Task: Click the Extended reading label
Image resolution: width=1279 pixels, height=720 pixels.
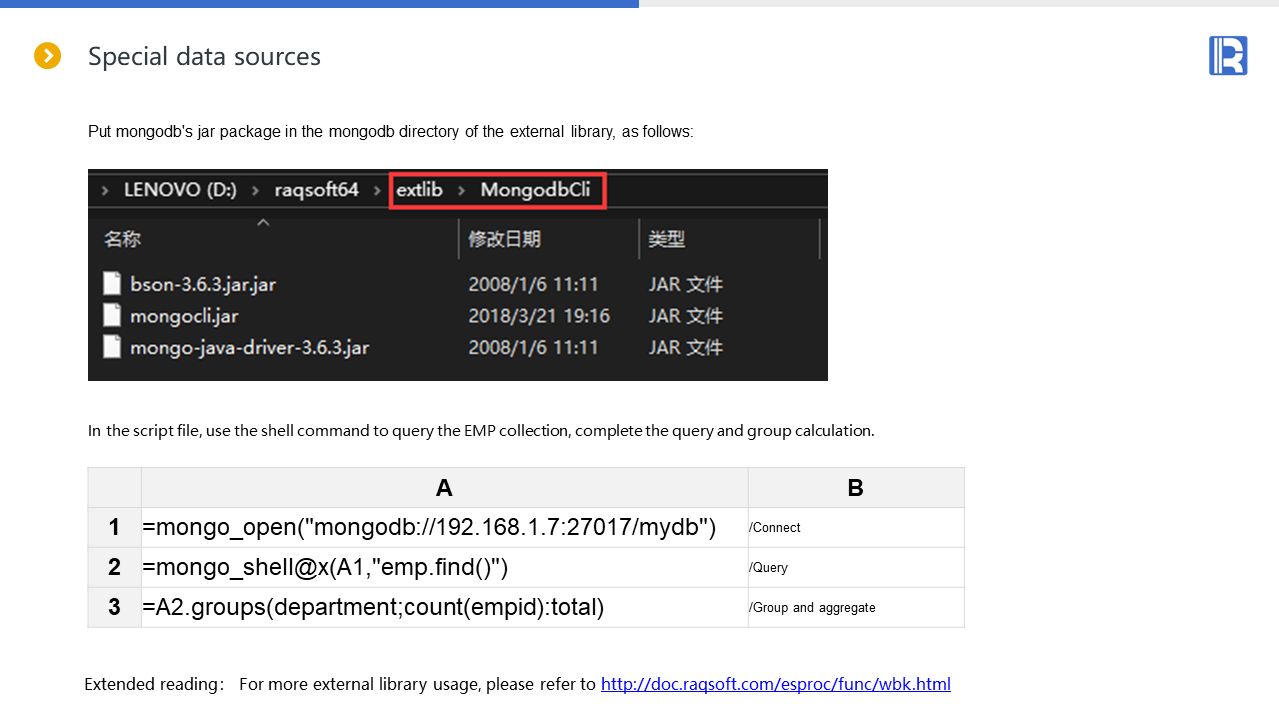Action: coord(154,684)
